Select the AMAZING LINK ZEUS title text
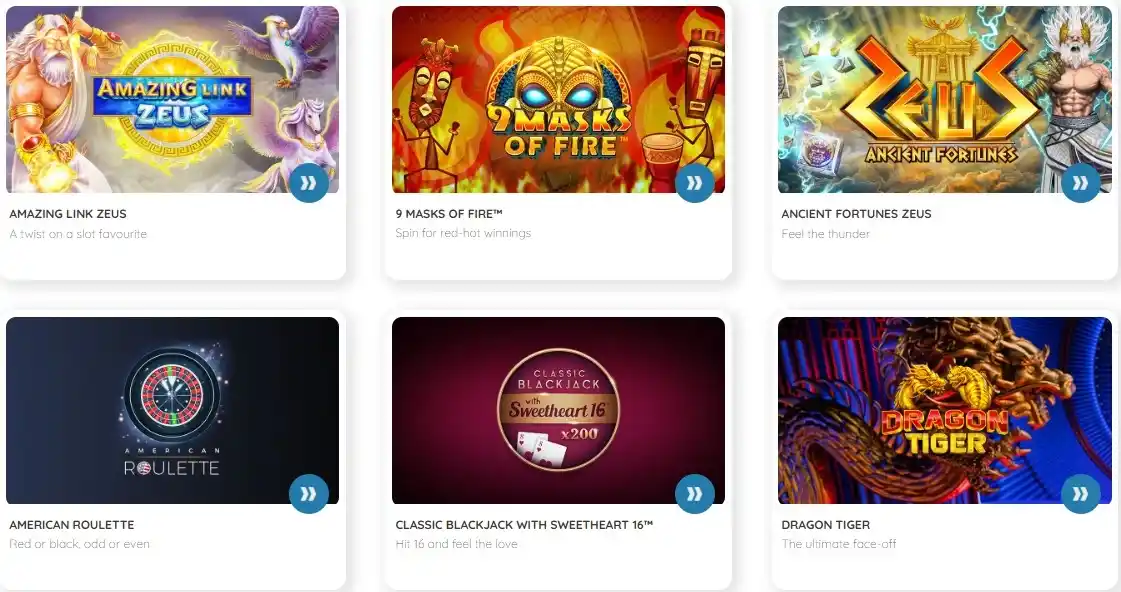Viewport: 1121px width, 592px height. pos(68,214)
